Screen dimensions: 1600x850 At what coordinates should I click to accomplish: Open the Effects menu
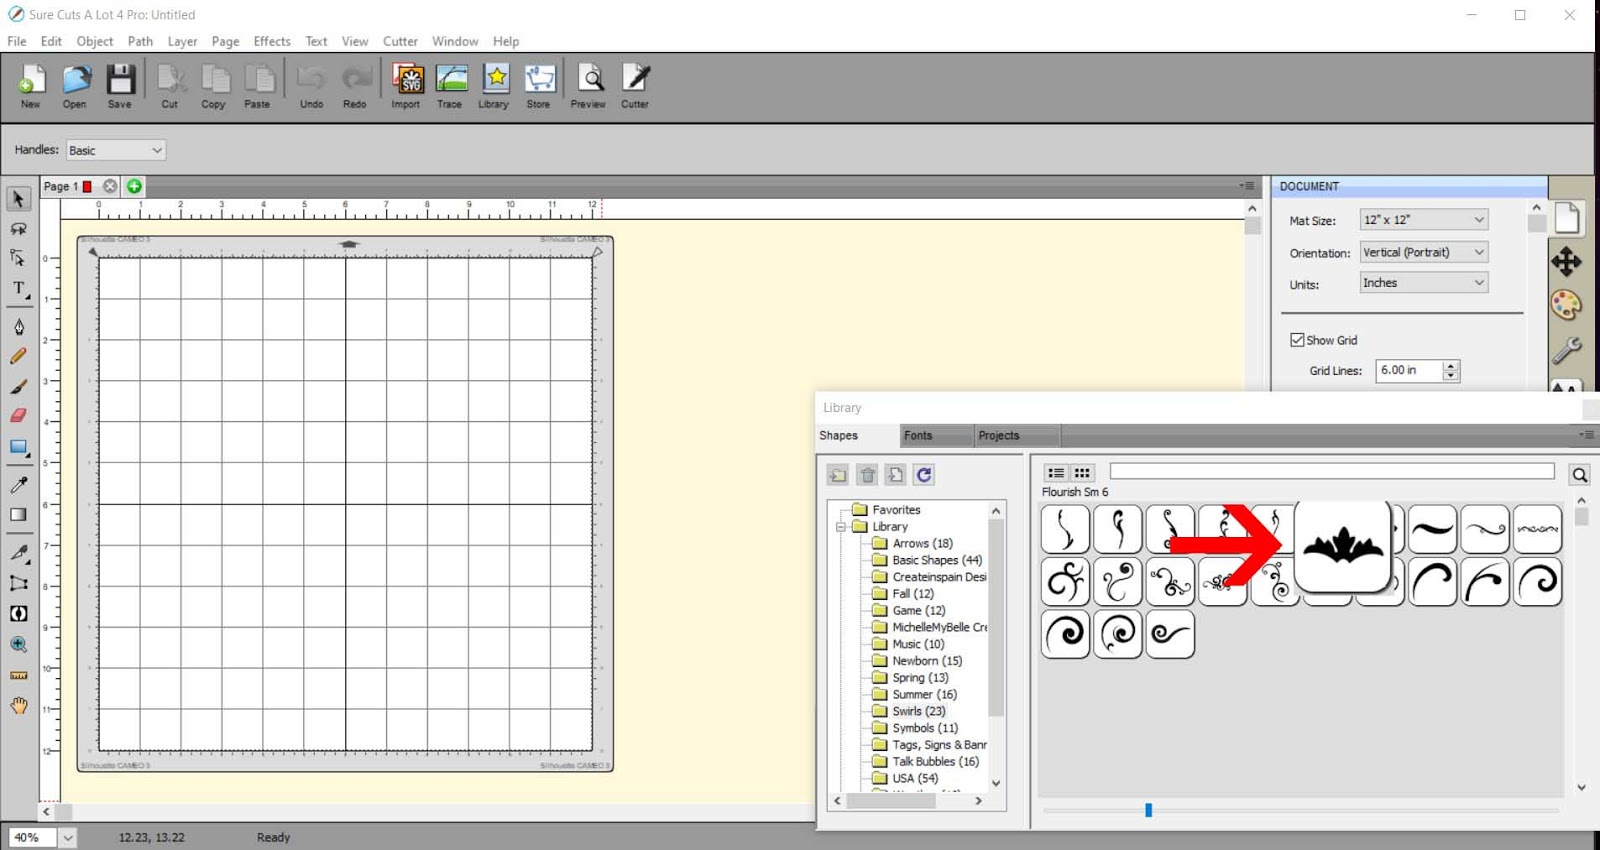272,41
